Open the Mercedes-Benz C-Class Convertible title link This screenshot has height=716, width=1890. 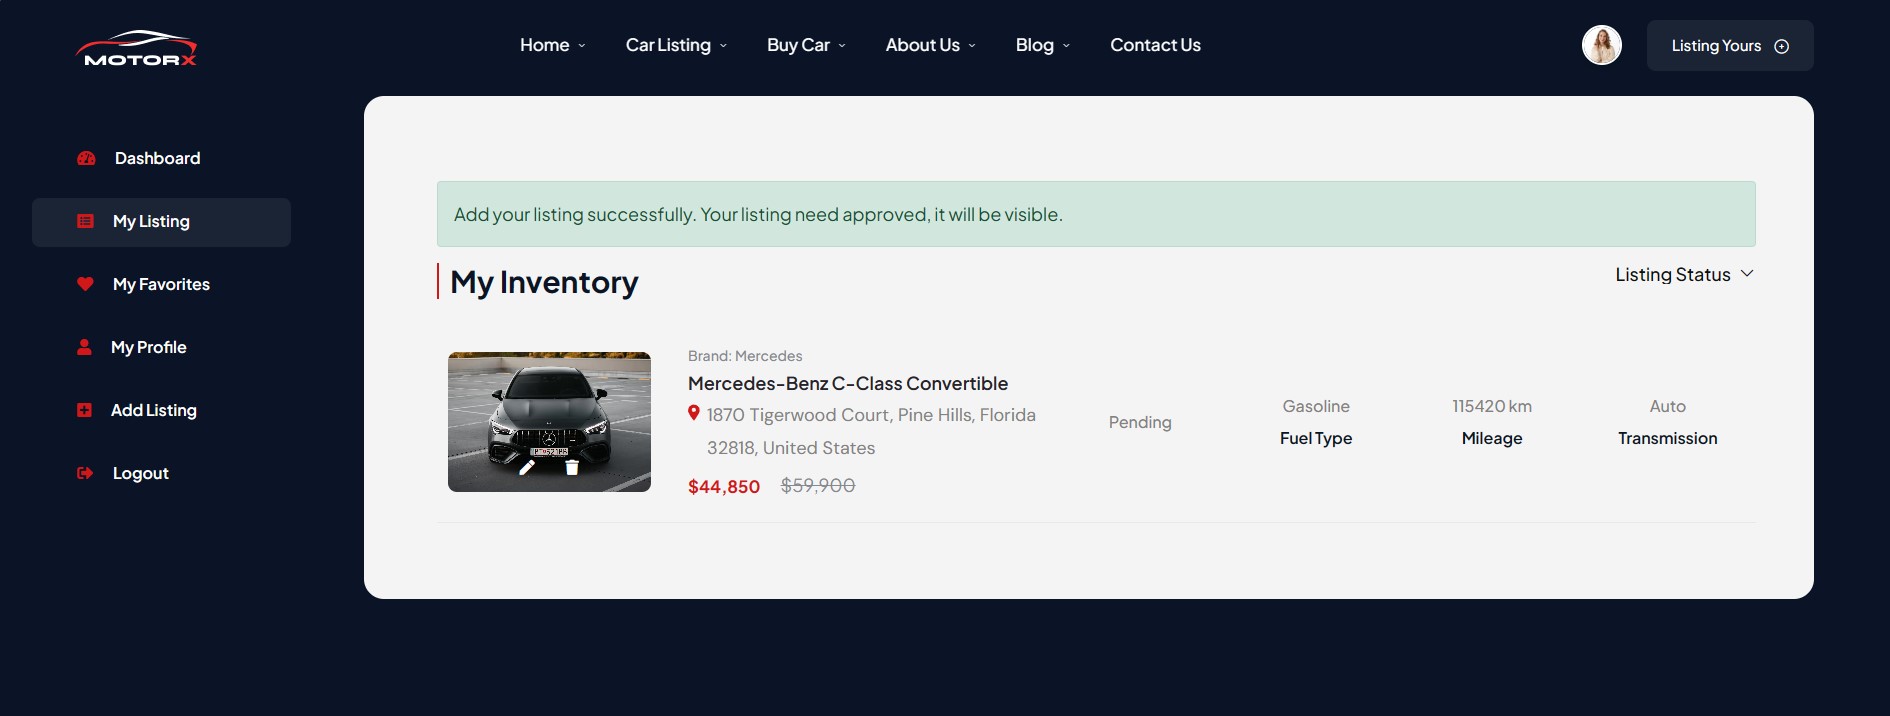tap(848, 383)
